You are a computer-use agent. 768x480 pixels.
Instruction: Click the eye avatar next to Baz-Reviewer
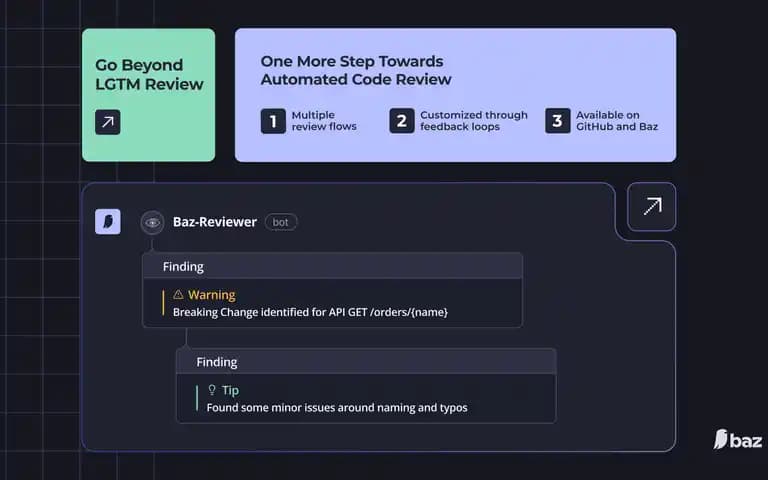[x=152, y=222]
